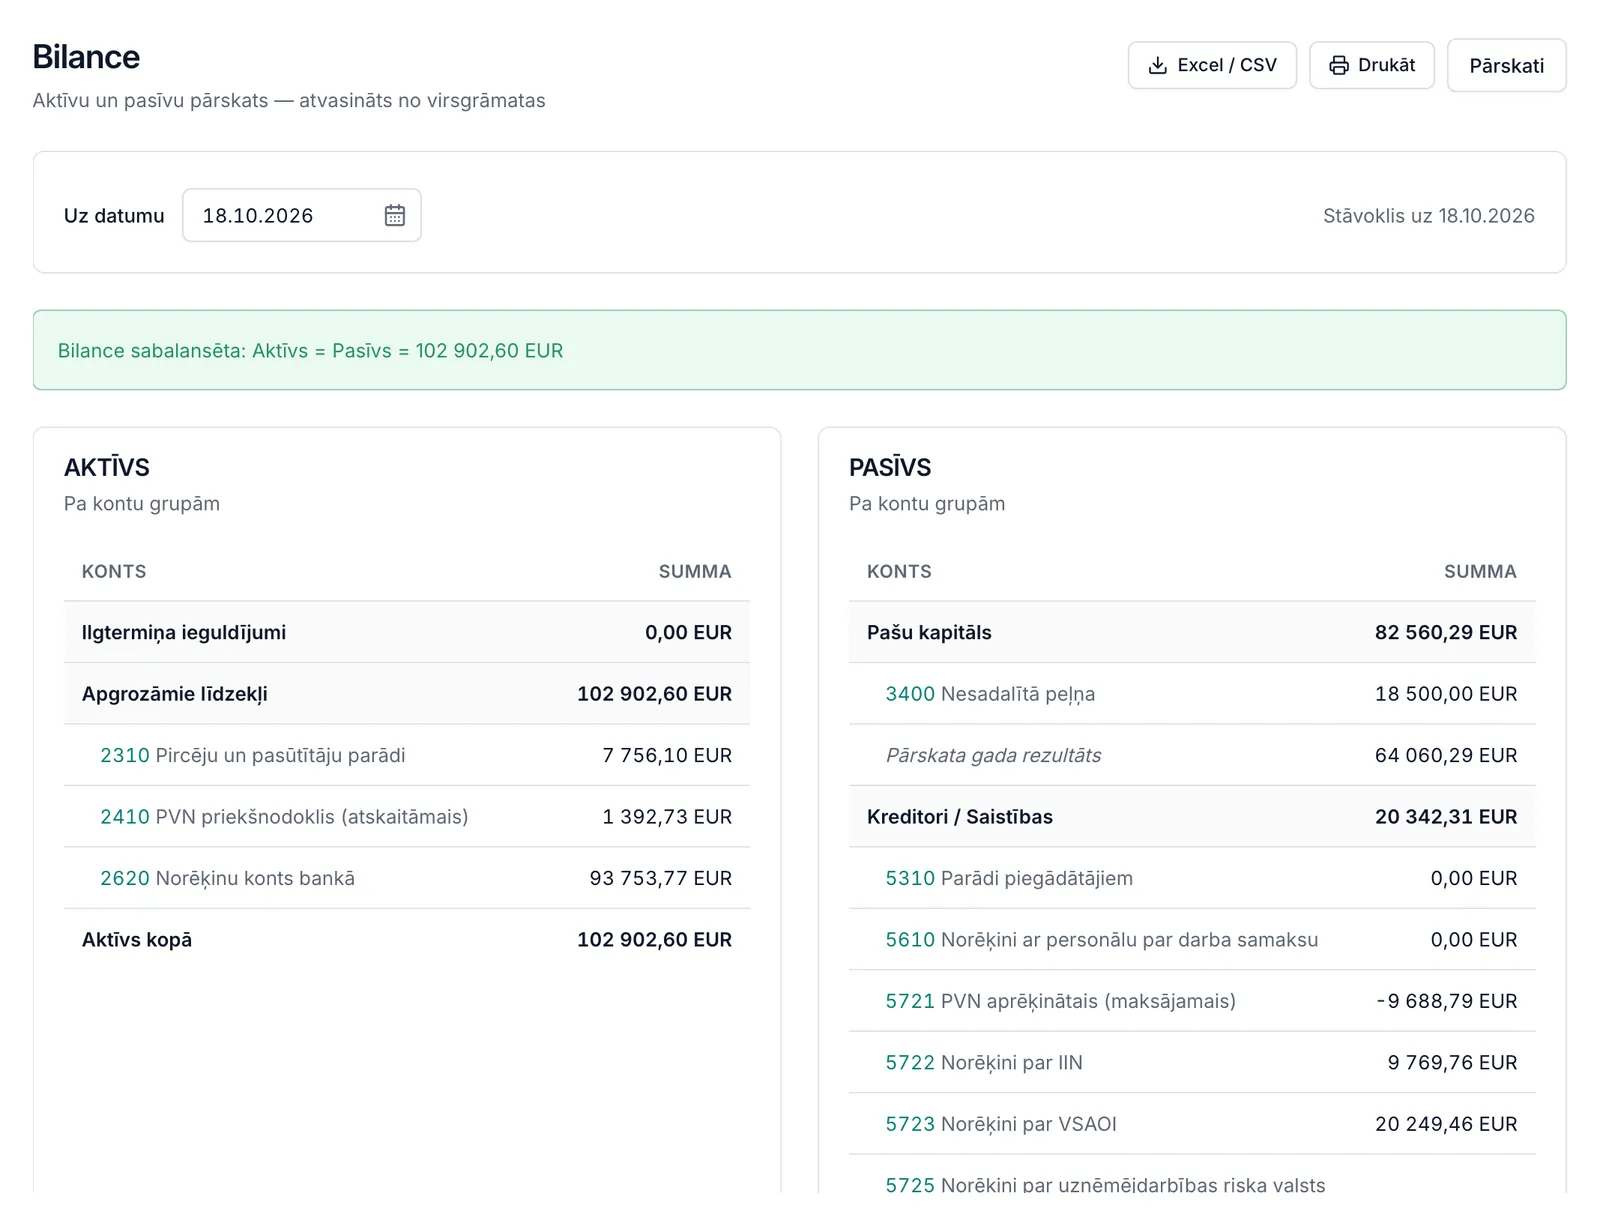Select the Apgrozāmie līdzekļi group row

pyautogui.click(x=407, y=694)
